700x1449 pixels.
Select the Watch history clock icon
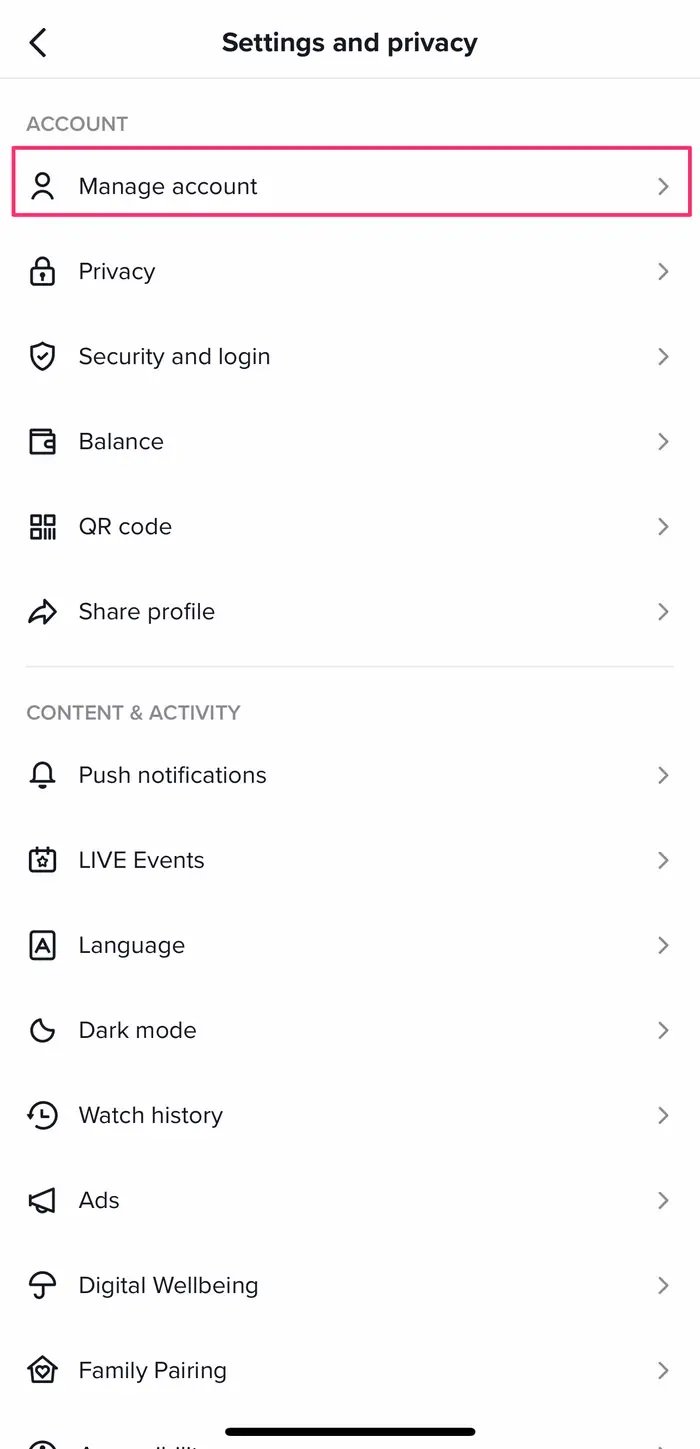(x=42, y=1115)
